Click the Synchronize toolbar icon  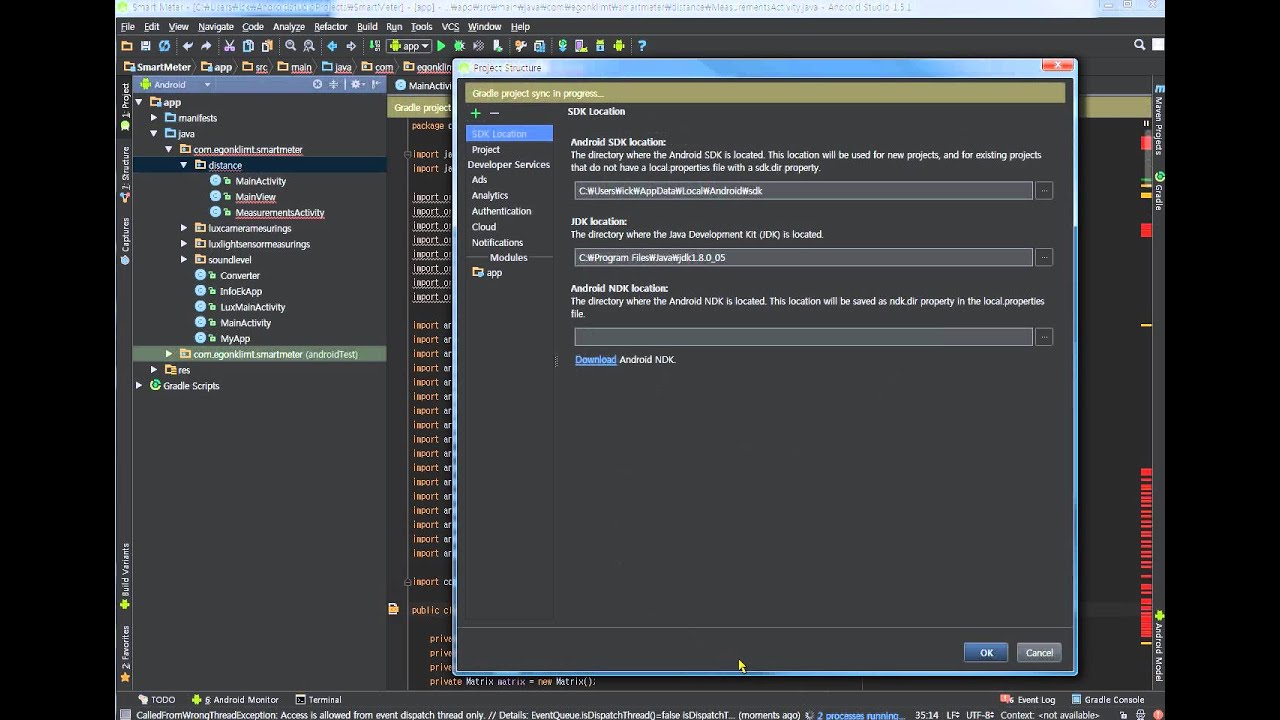164,46
